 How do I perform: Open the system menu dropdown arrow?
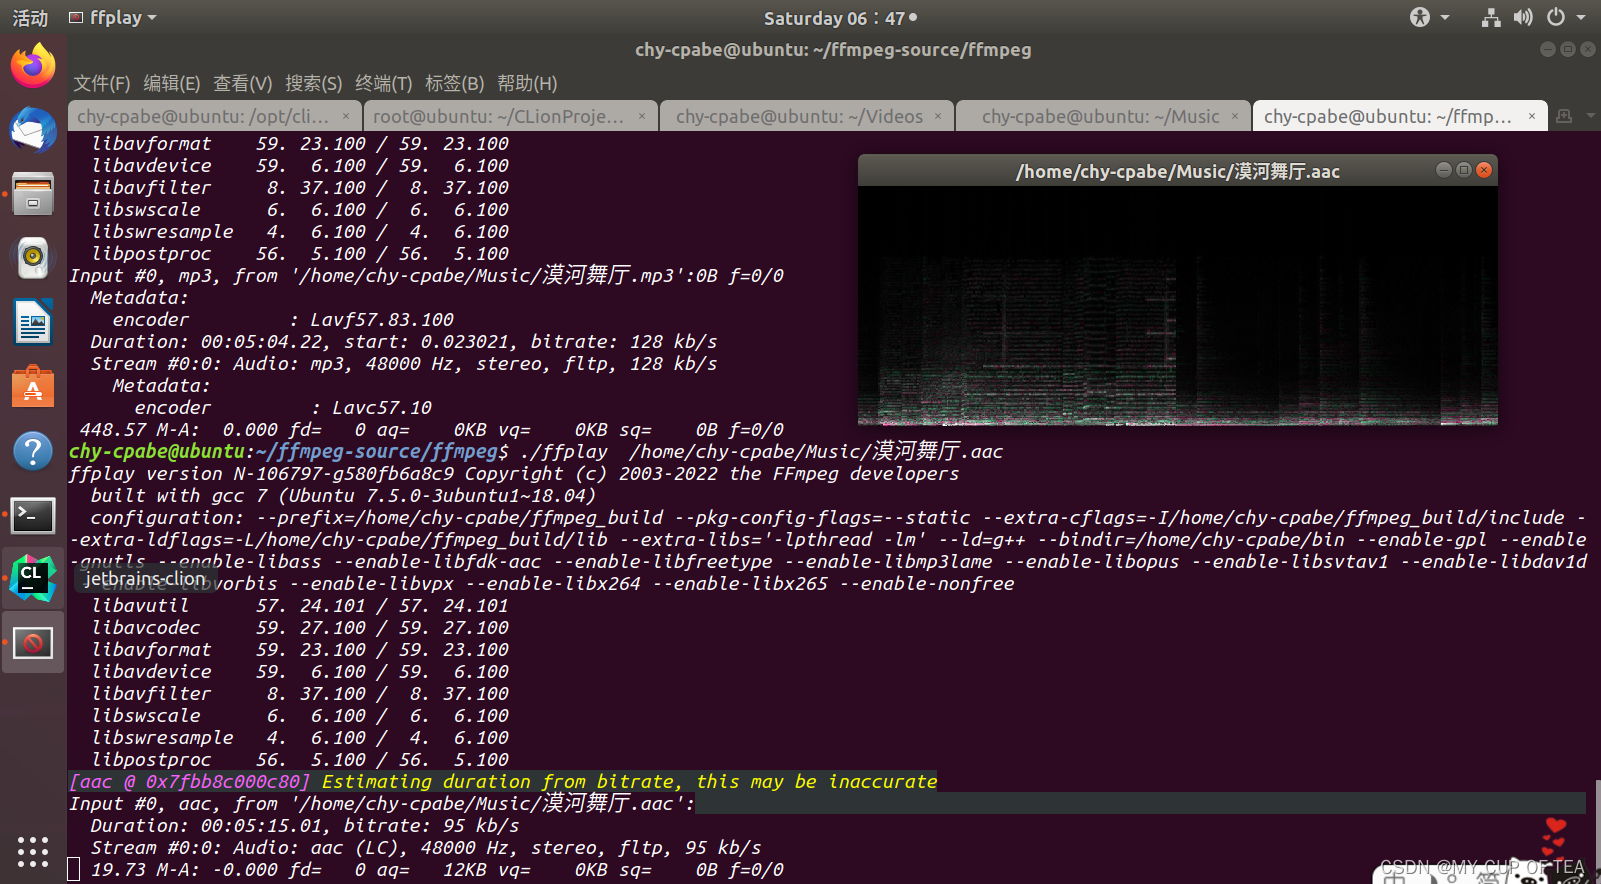[1581, 17]
